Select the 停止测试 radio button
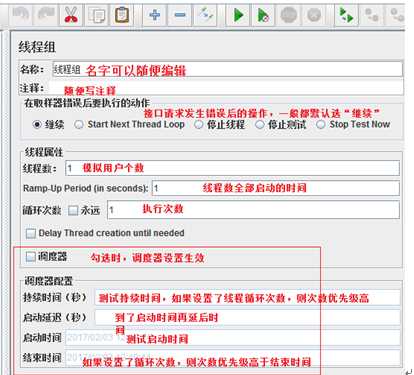 click(259, 125)
